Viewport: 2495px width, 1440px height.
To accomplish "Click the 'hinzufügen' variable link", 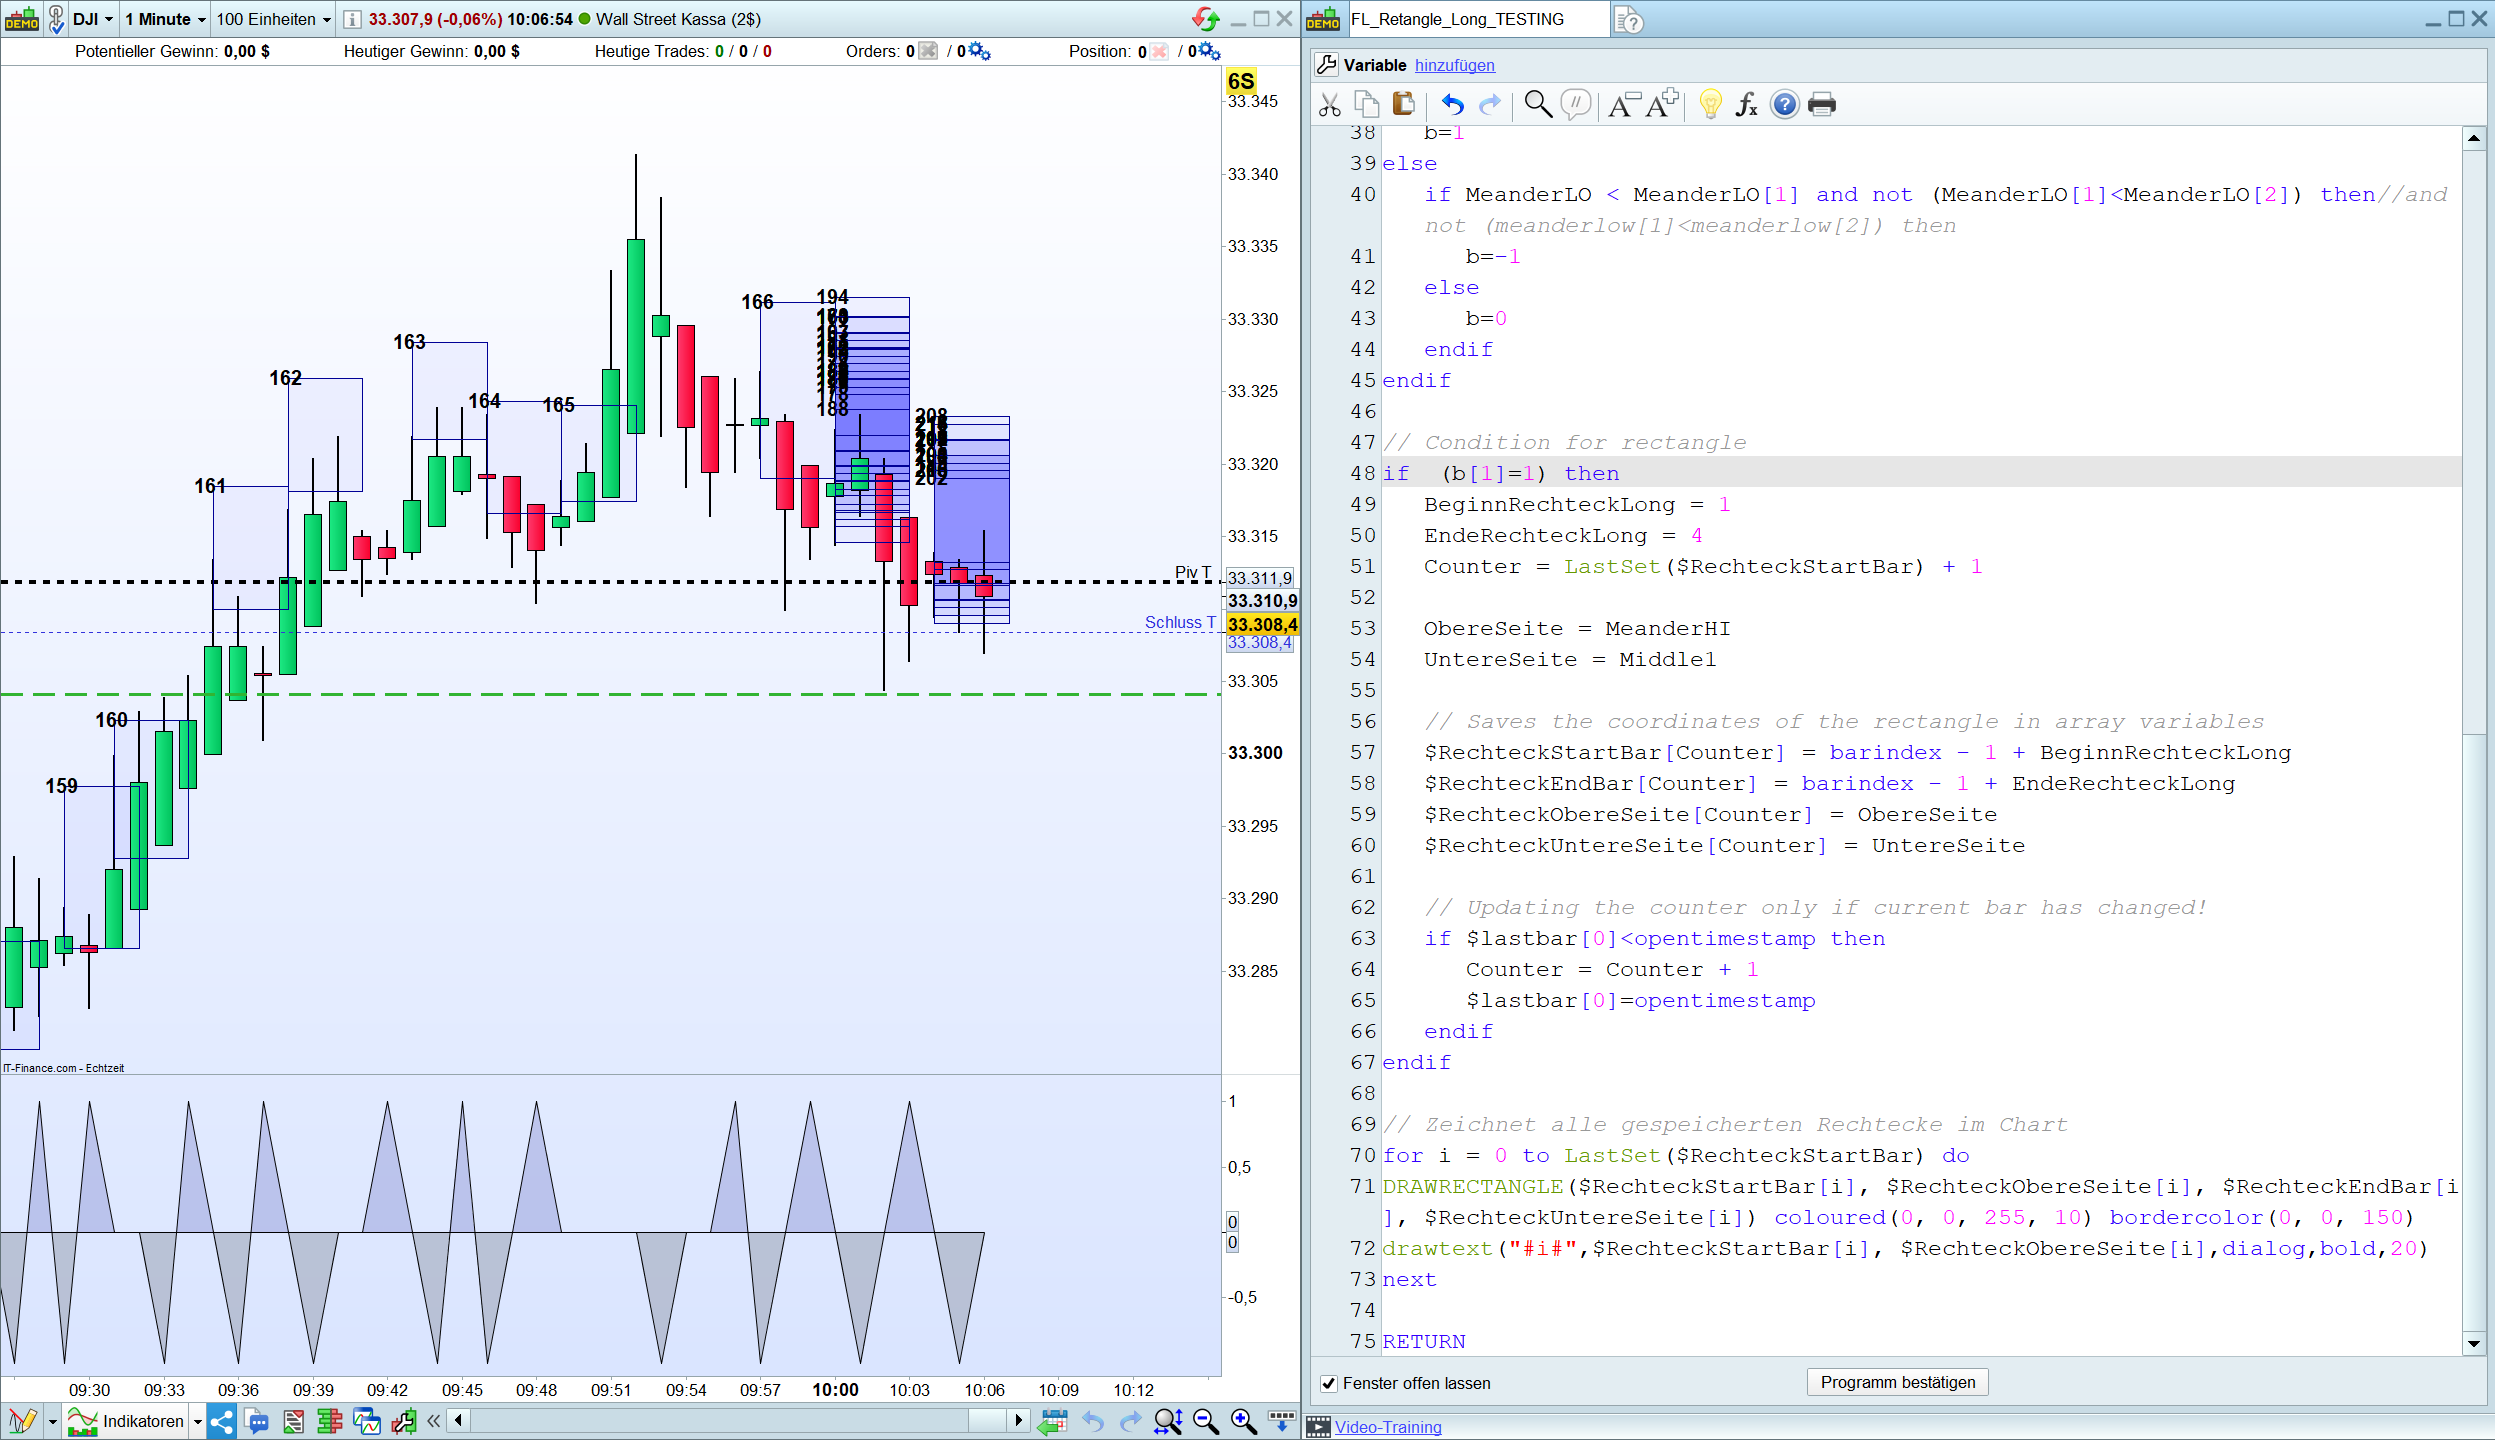I will [x=1454, y=65].
